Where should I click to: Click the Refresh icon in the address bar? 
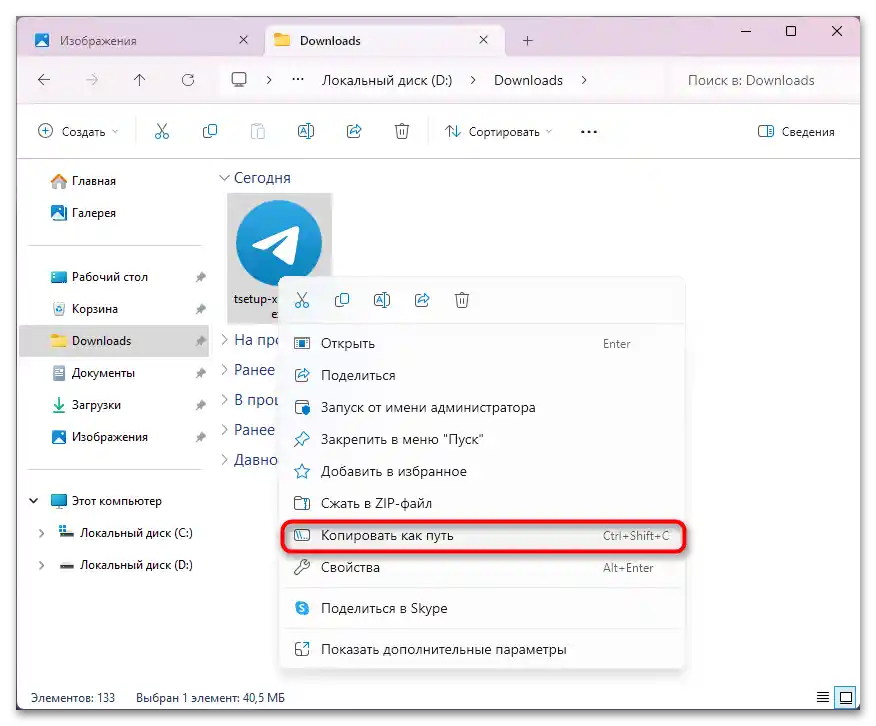(x=188, y=80)
